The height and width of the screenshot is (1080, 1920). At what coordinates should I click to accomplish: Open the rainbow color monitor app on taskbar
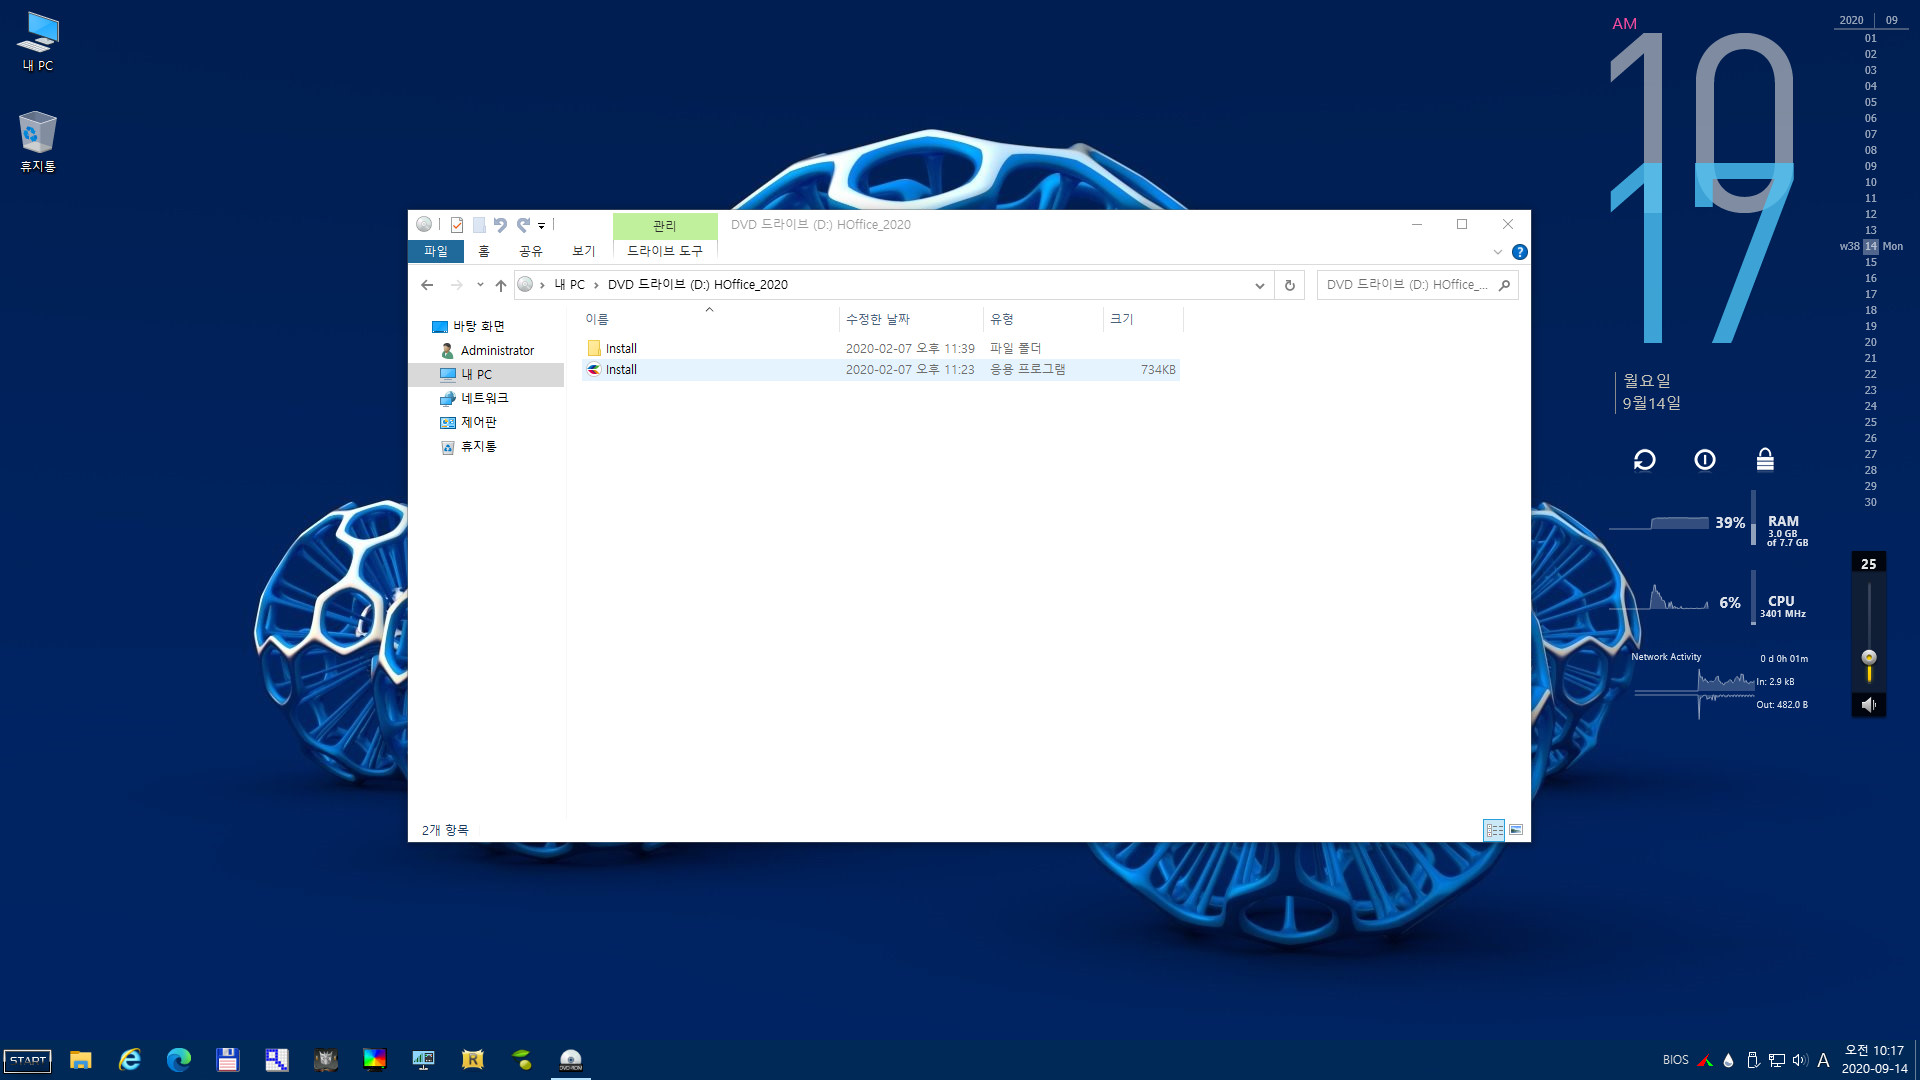tap(375, 1060)
